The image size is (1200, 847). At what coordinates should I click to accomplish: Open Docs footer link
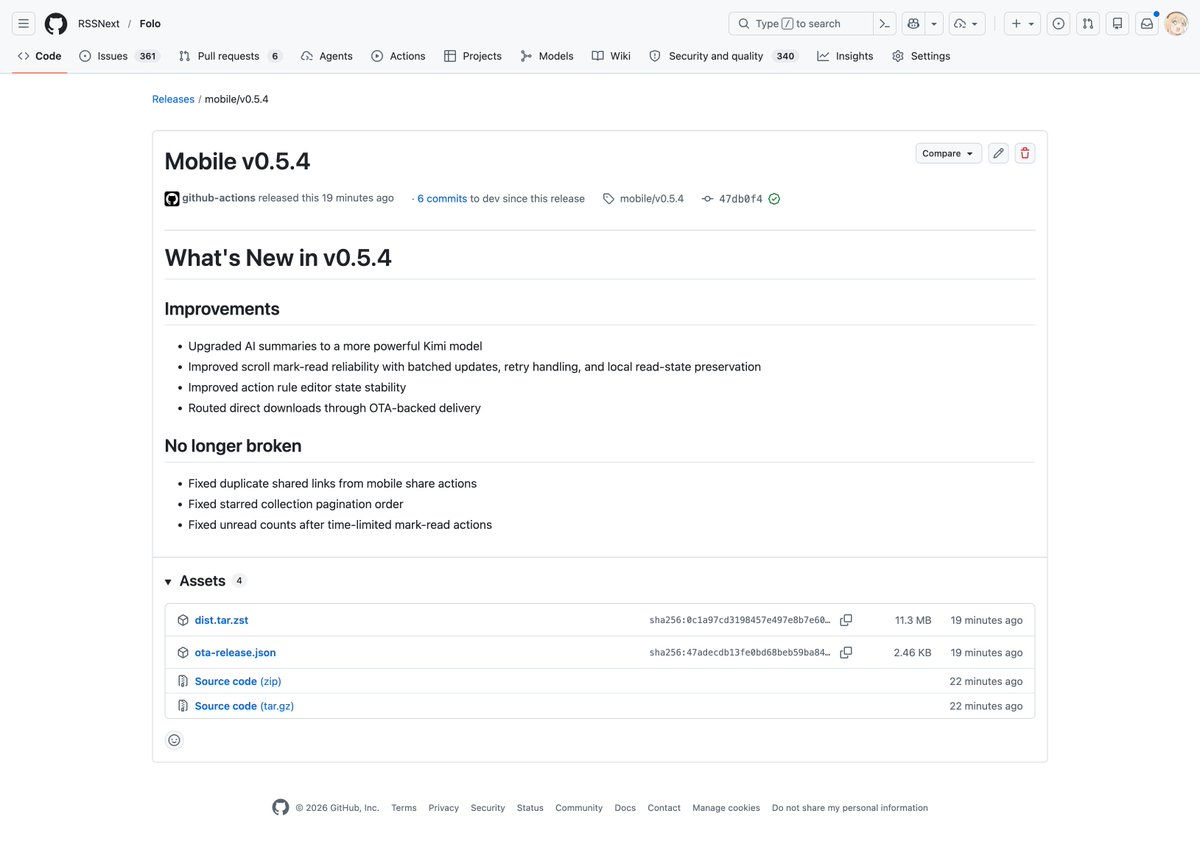625,808
